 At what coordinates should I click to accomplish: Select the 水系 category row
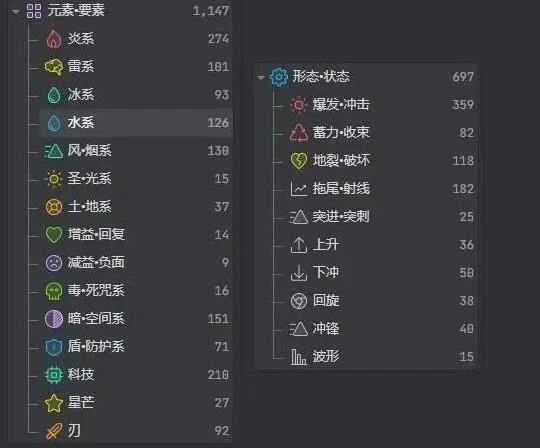[x=136, y=123]
